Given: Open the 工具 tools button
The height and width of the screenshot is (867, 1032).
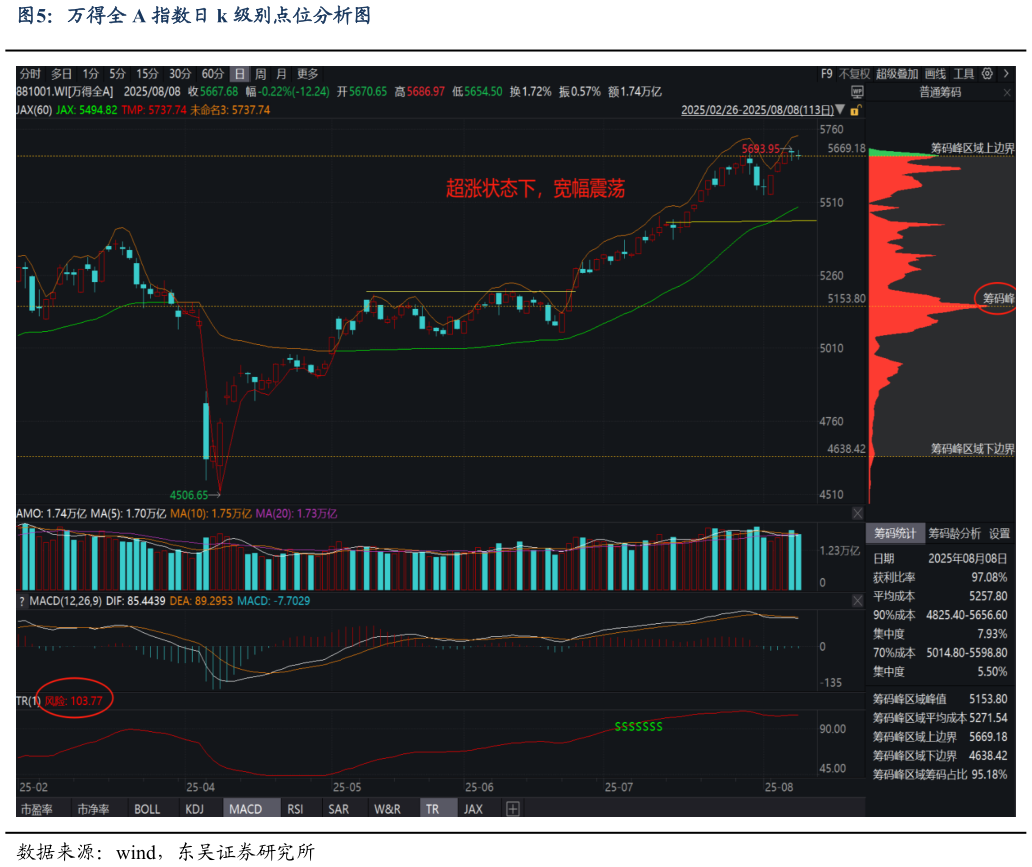Looking at the screenshot, I should click(x=964, y=73).
